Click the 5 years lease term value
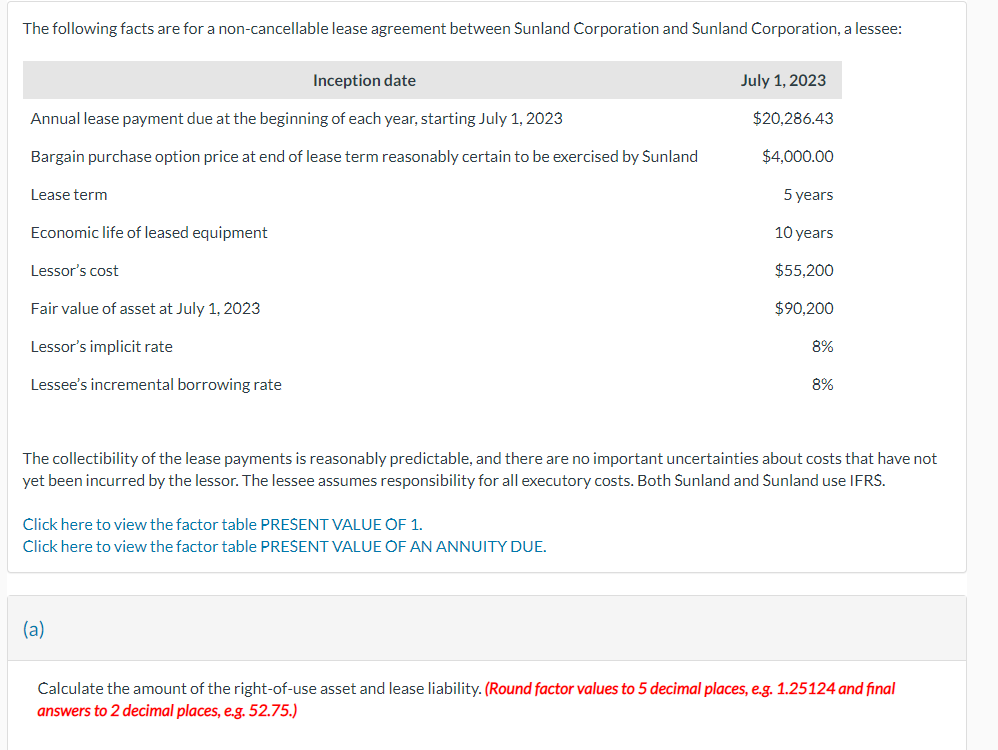 point(808,195)
